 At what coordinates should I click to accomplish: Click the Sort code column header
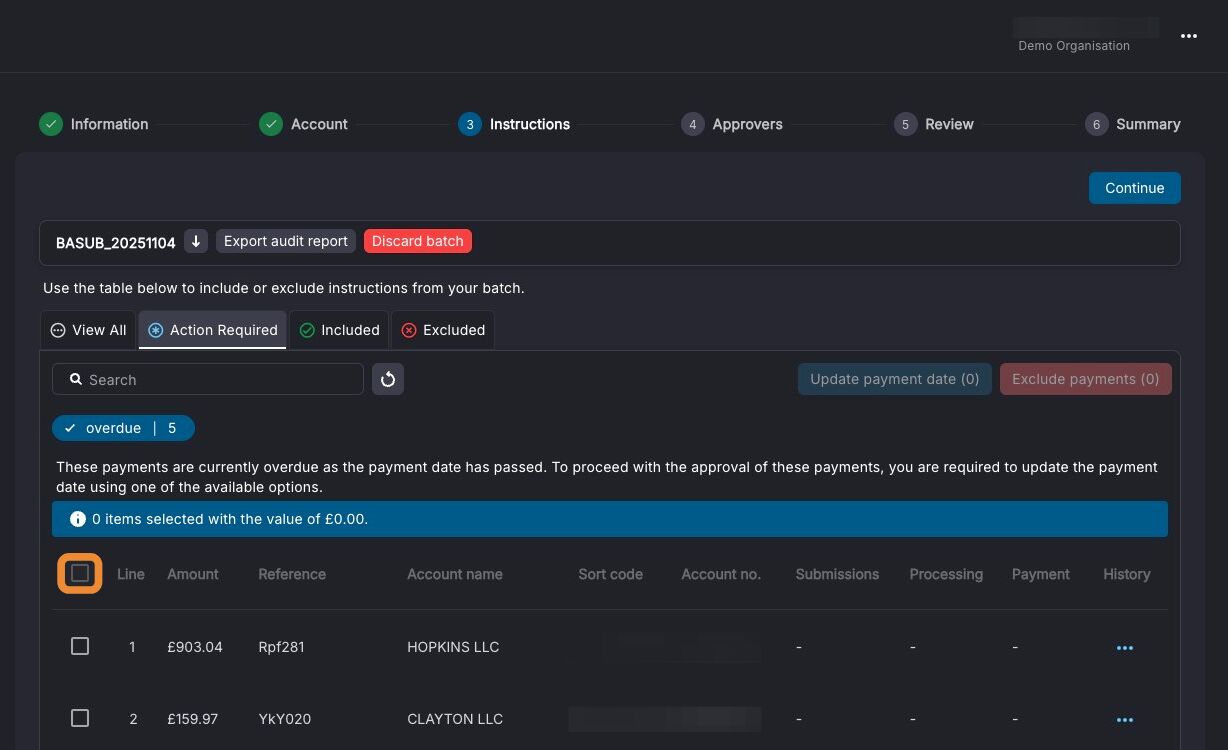tap(610, 574)
